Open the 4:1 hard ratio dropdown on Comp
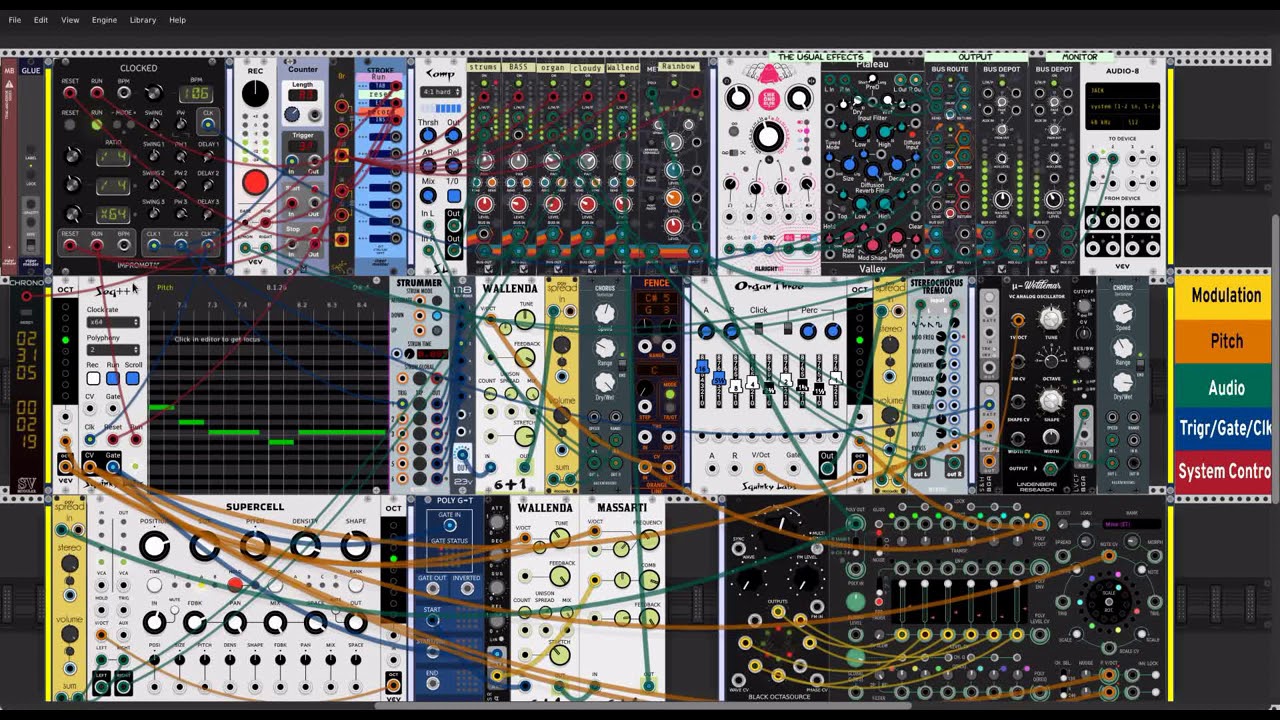Viewport: 1280px width, 720px height. pos(440,92)
